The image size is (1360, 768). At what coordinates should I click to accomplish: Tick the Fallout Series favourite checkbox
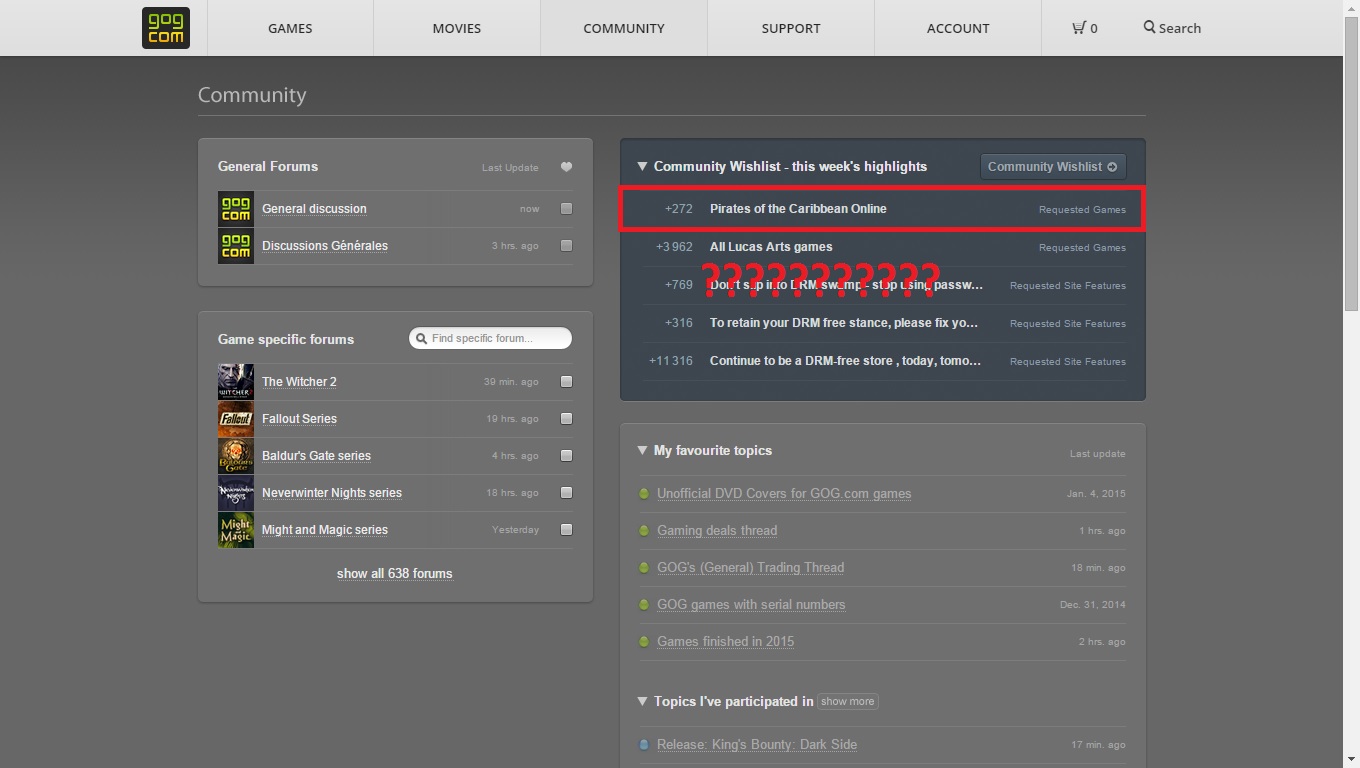tap(567, 419)
